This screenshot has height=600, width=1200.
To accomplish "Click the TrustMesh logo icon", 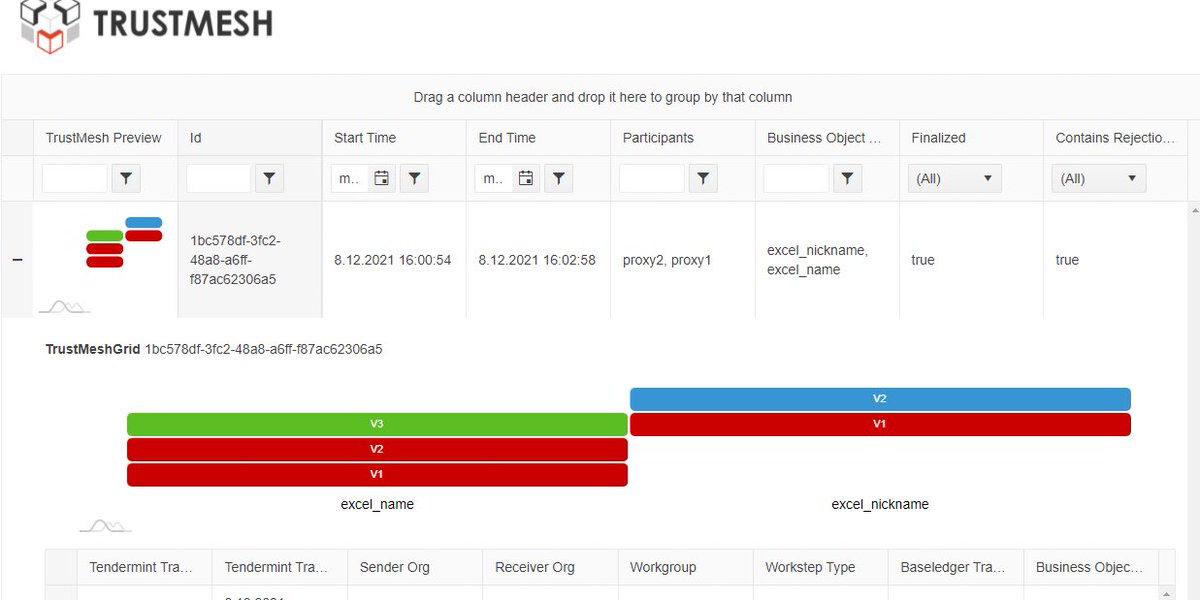I will (48, 27).
